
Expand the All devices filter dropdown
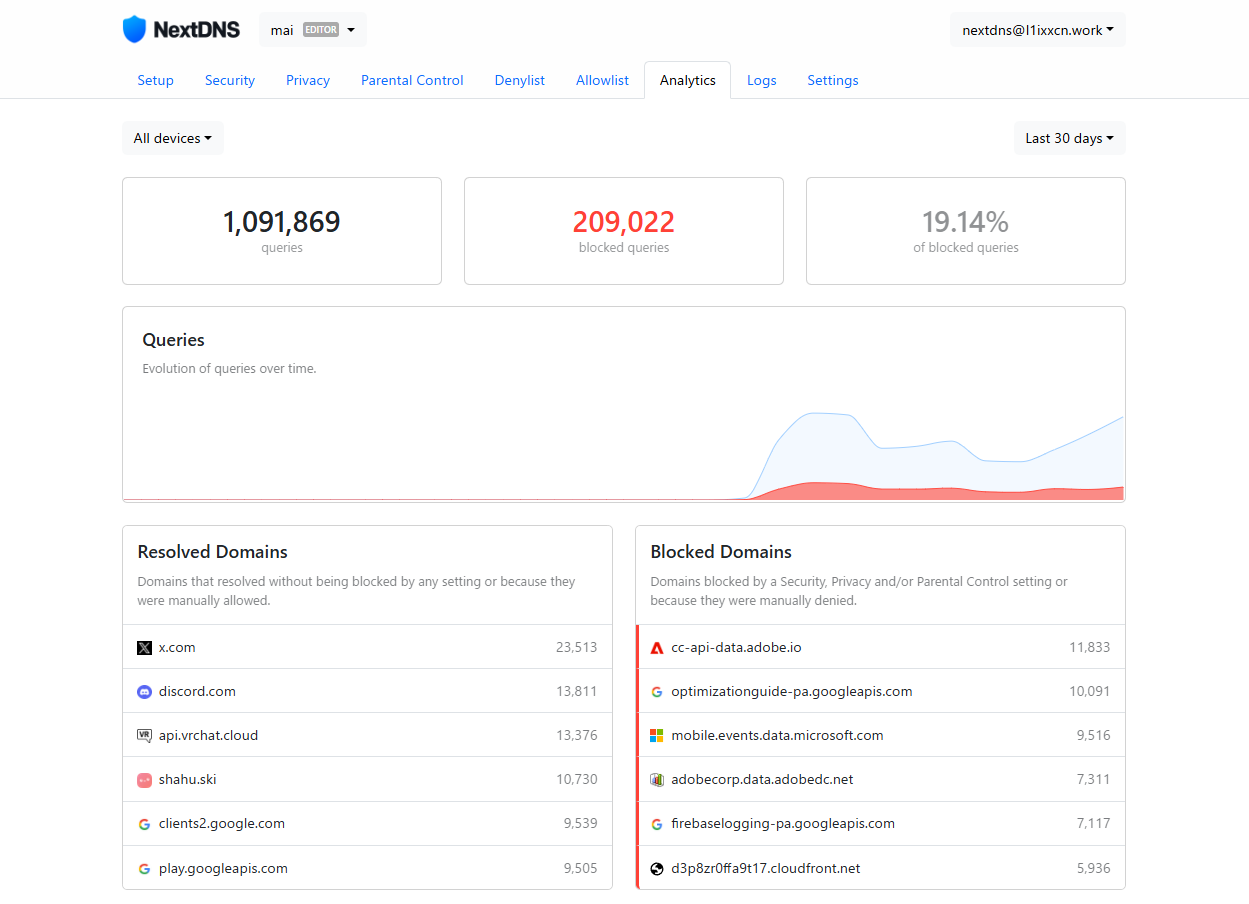(x=173, y=138)
